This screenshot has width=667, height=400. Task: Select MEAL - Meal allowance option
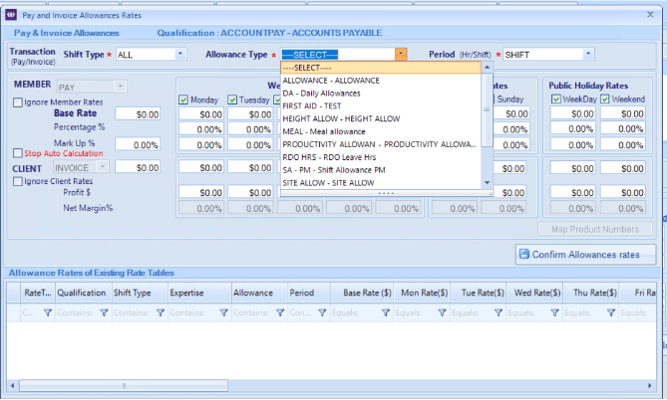pyautogui.click(x=381, y=131)
